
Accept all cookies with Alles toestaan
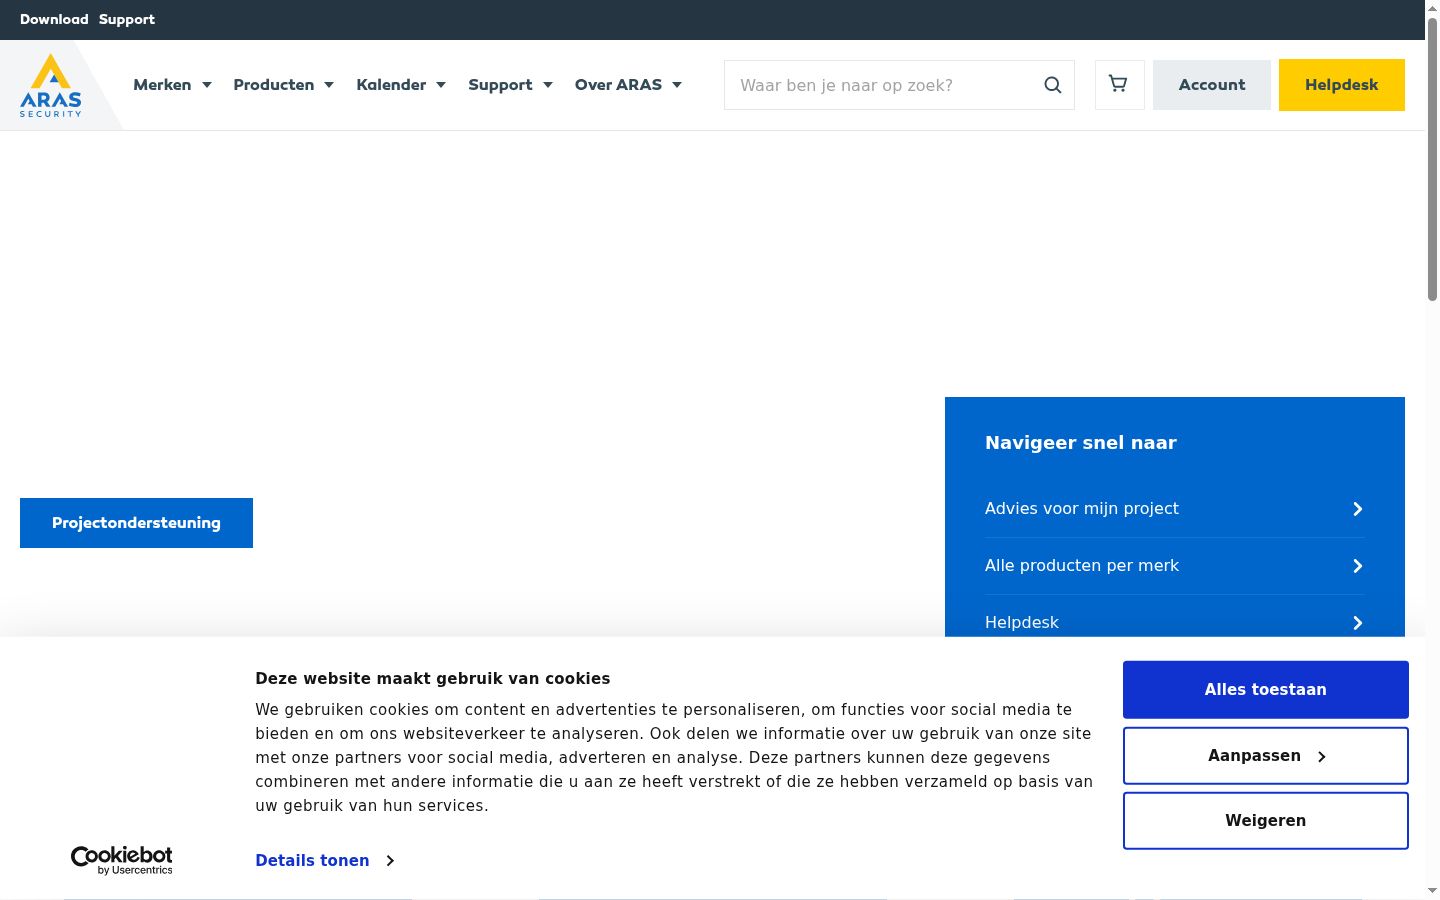pyautogui.click(x=1266, y=690)
